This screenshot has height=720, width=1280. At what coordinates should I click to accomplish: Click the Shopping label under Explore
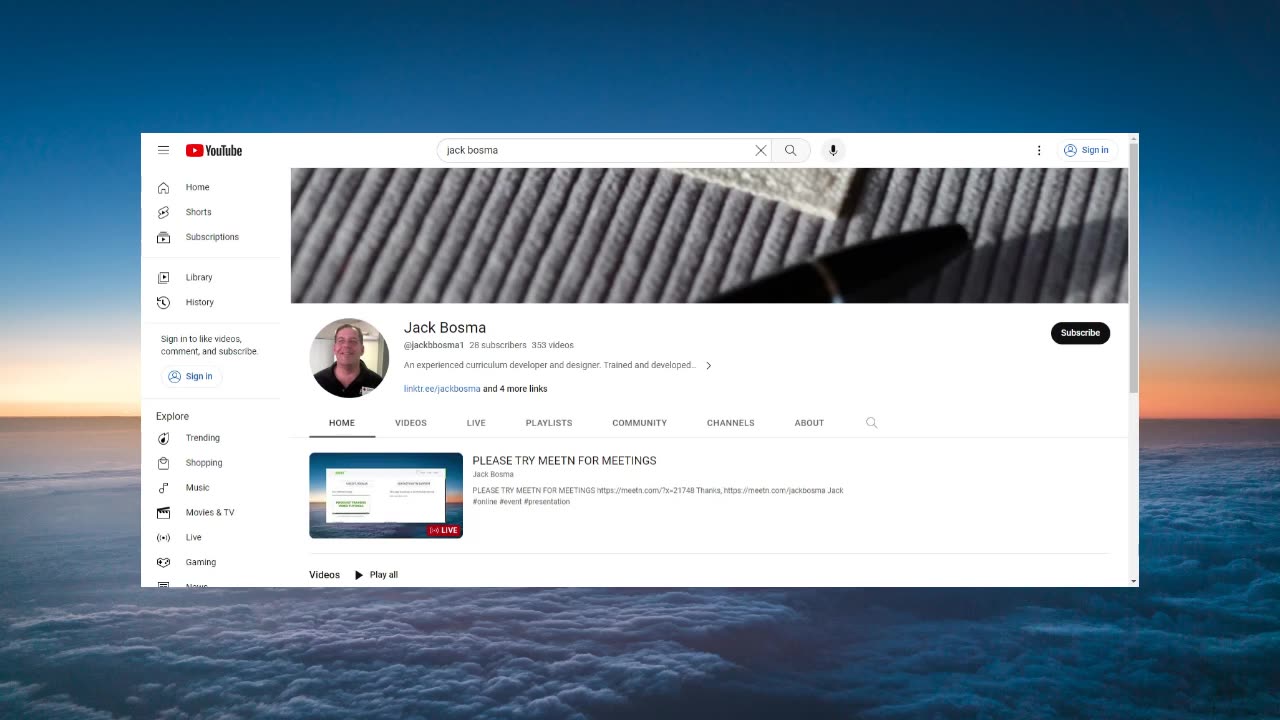point(204,463)
